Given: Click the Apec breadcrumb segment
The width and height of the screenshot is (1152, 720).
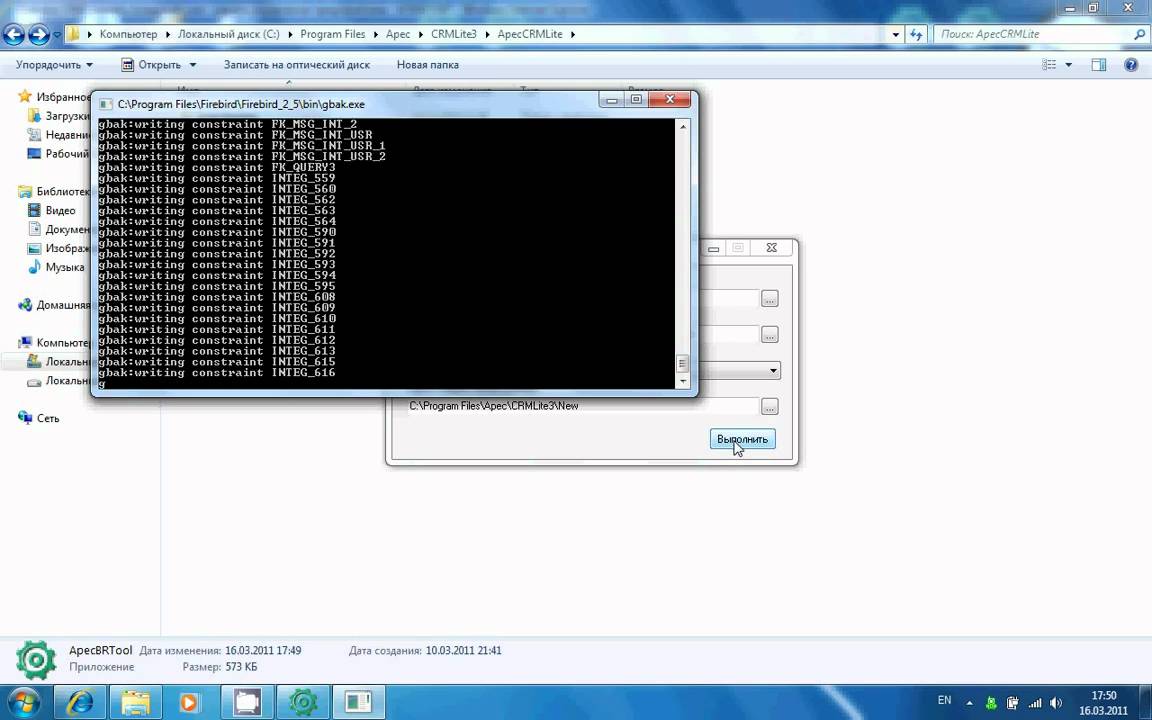Looking at the screenshot, I should (x=398, y=34).
